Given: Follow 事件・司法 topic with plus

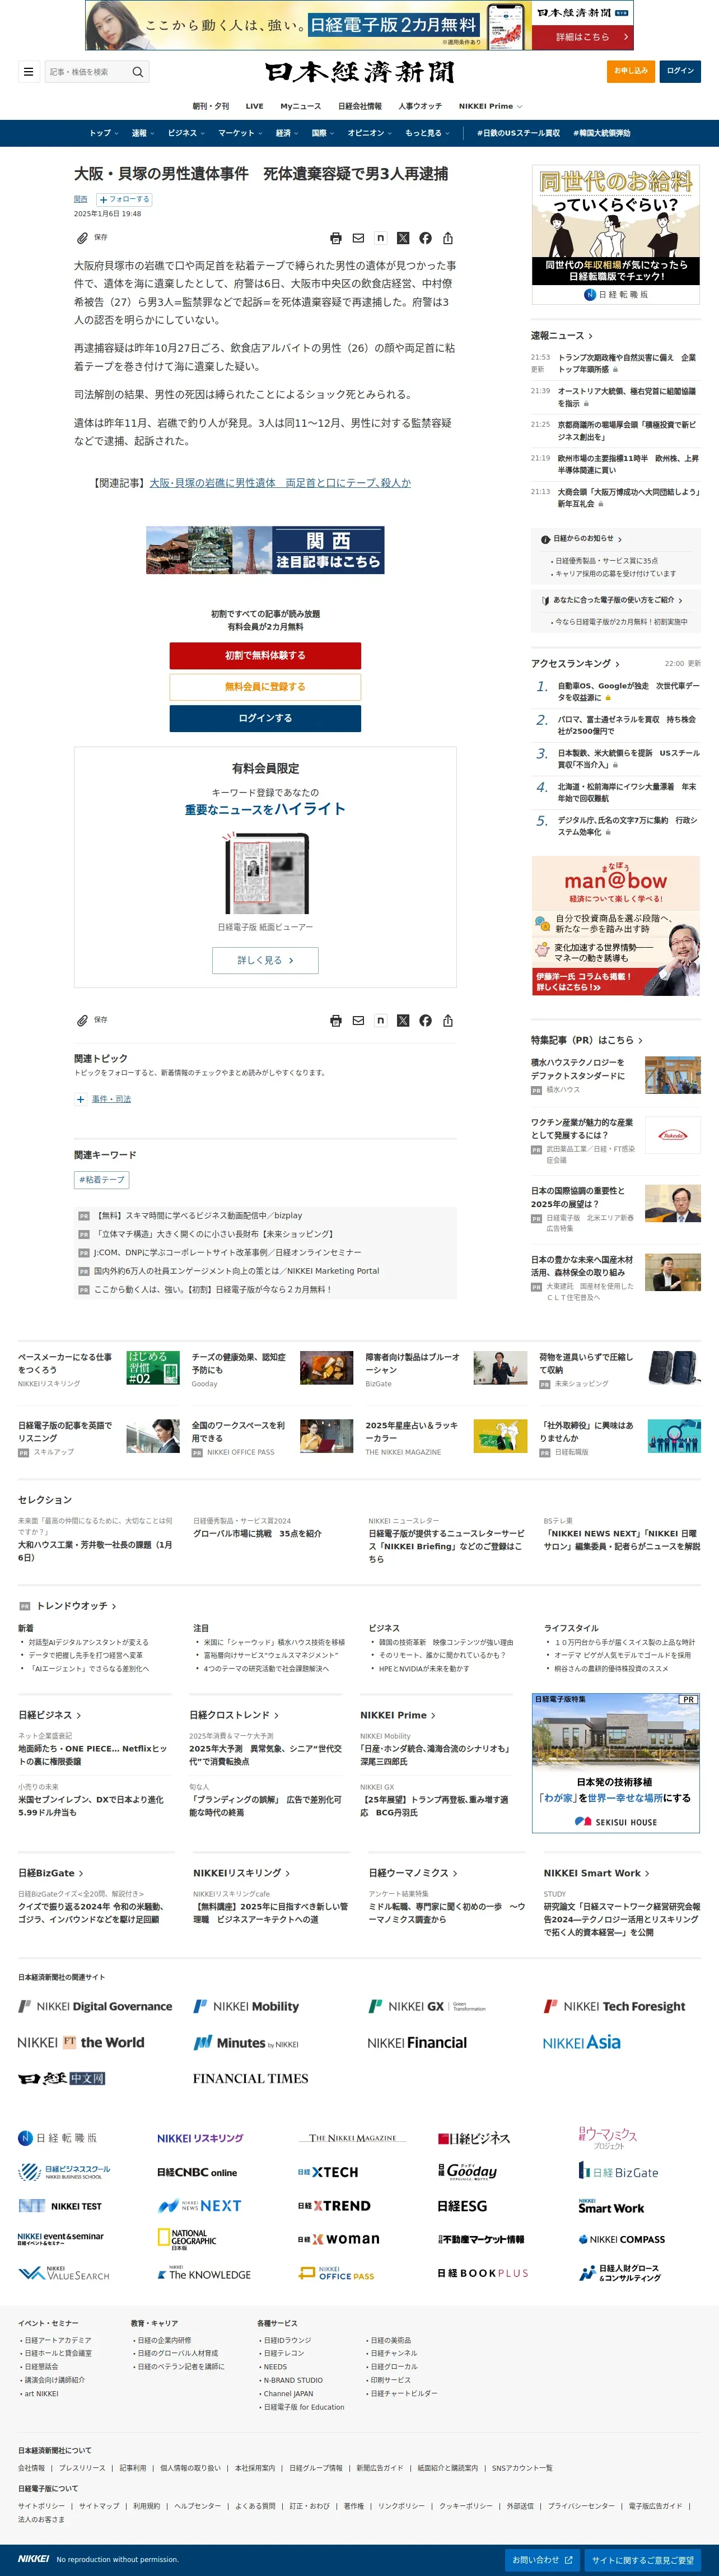Looking at the screenshot, I should [80, 1099].
